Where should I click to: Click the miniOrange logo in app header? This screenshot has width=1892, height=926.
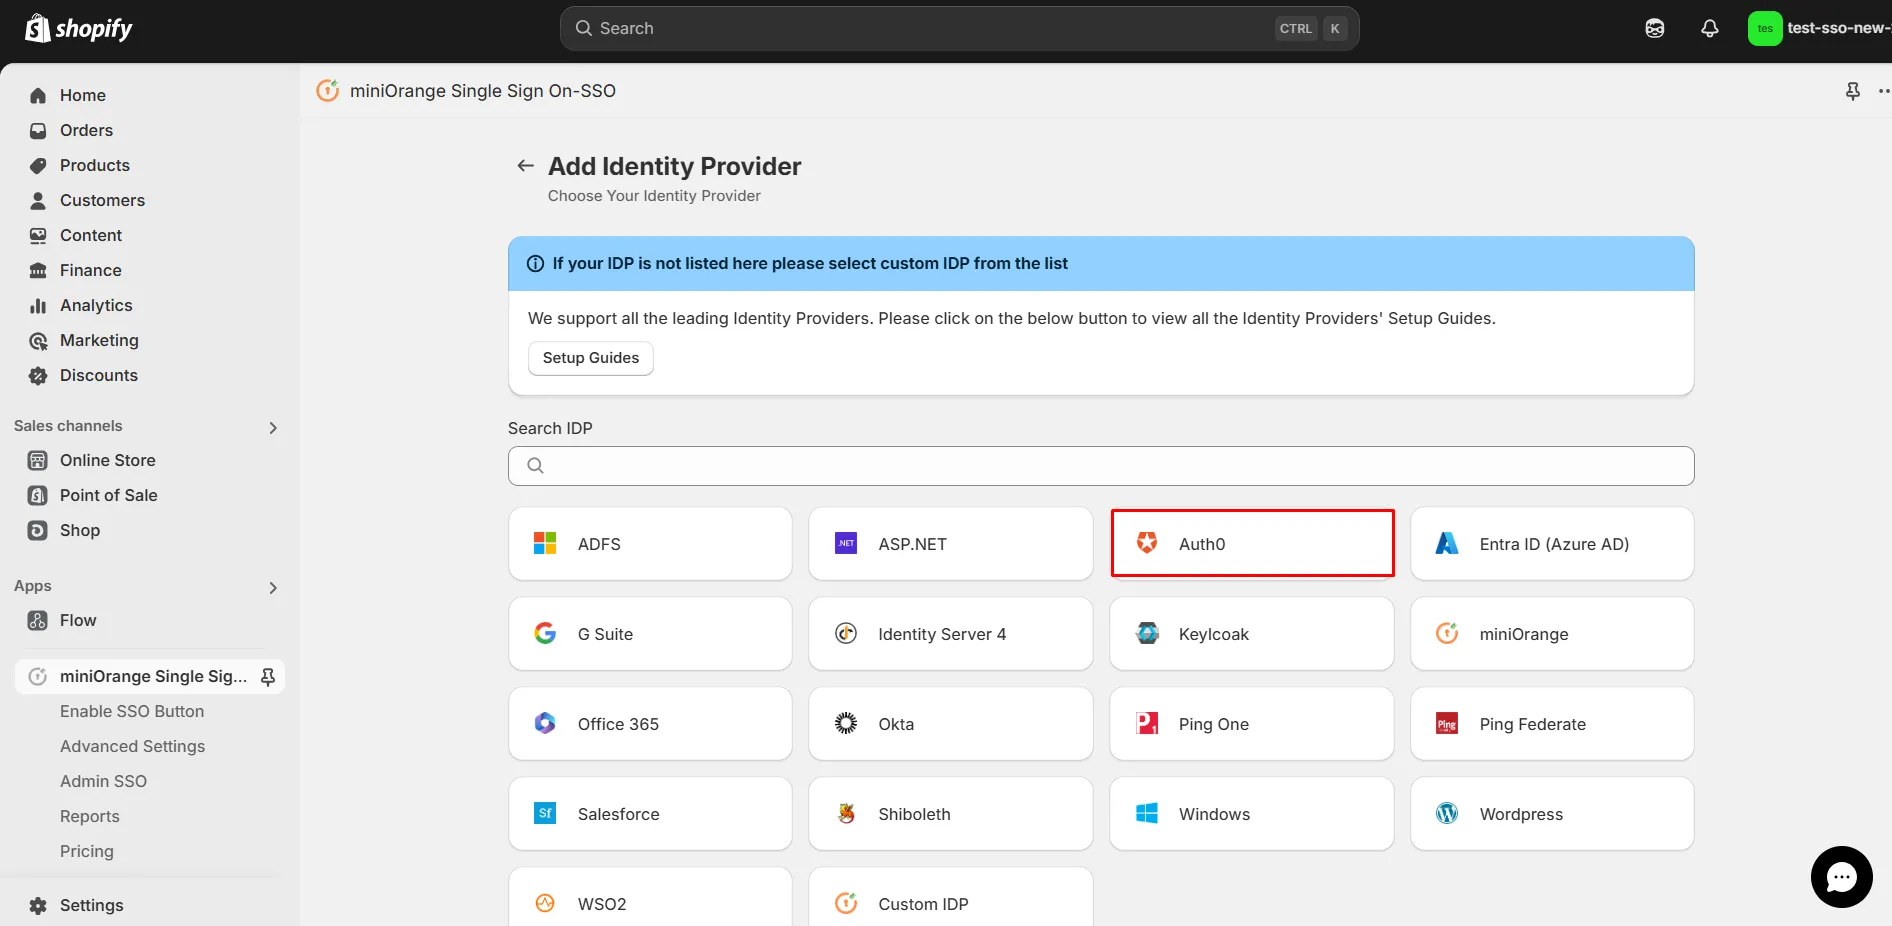tap(328, 91)
